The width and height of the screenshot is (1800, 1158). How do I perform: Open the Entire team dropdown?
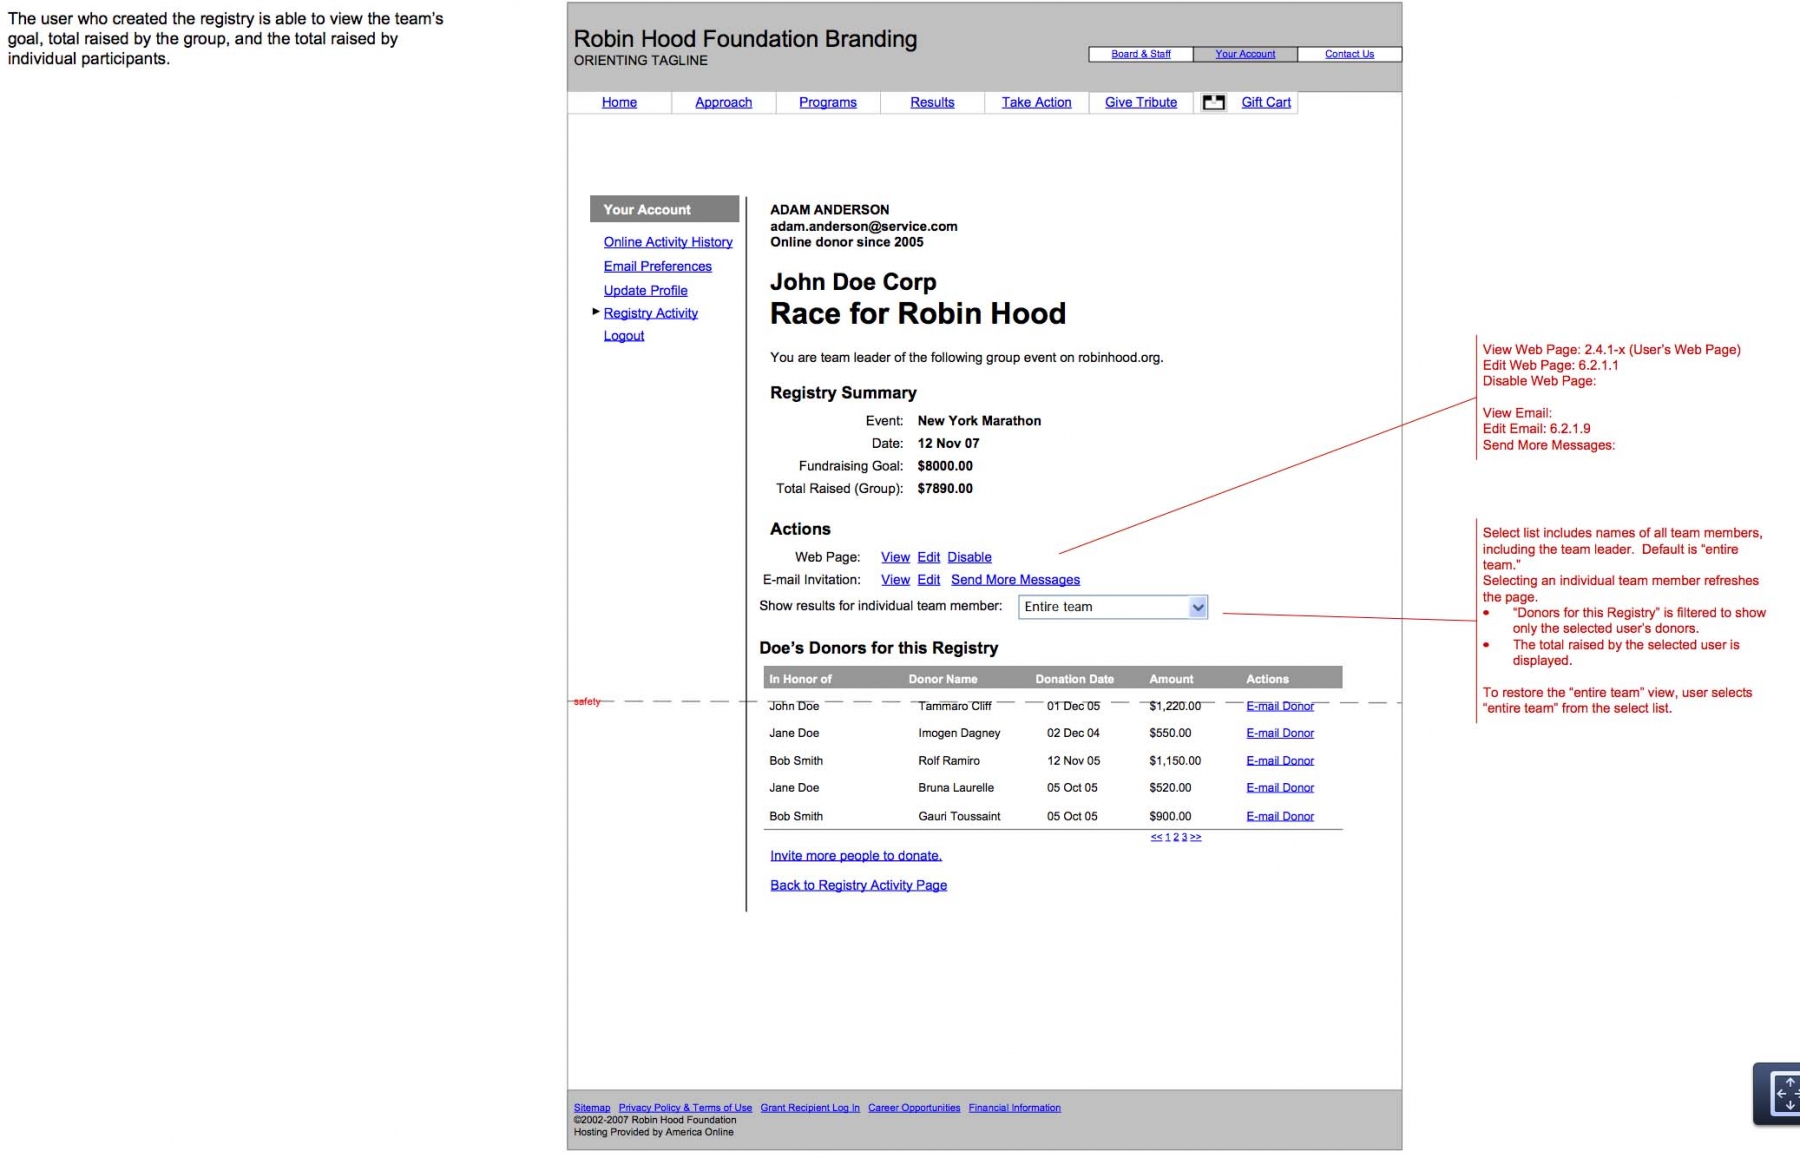pyautogui.click(x=1113, y=607)
